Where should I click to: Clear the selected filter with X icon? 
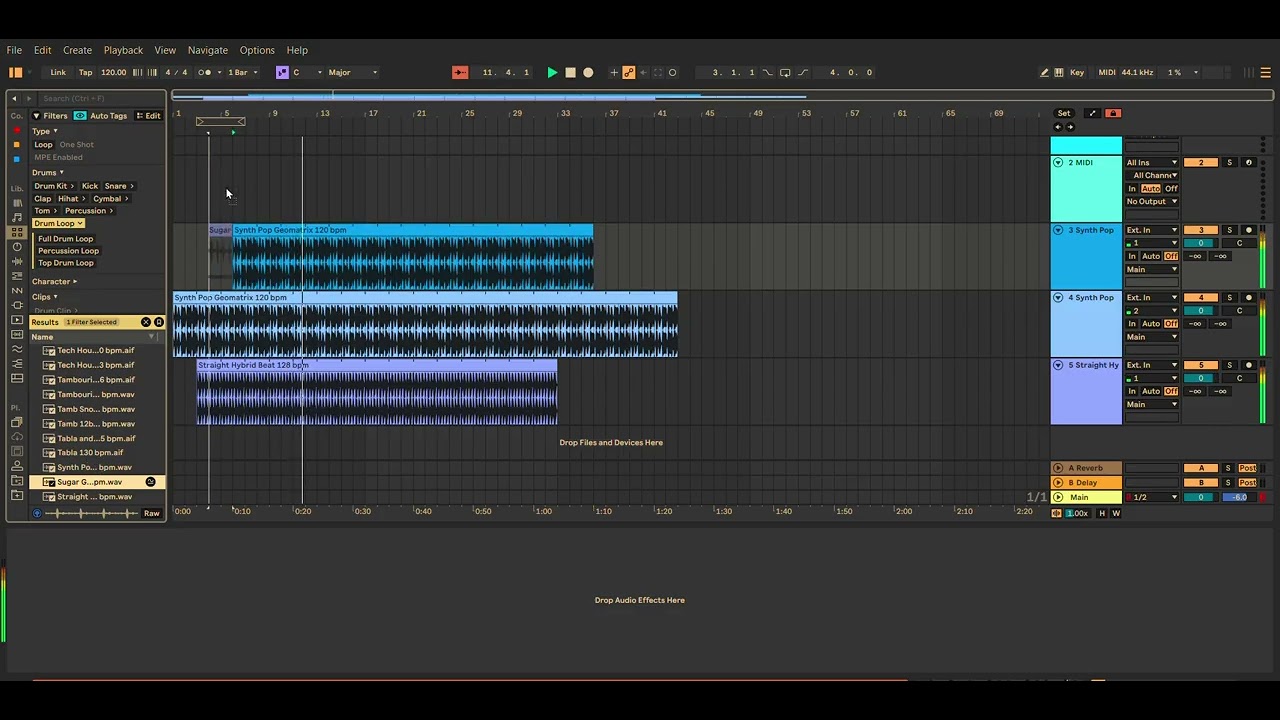pyautogui.click(x=146, y=322)
